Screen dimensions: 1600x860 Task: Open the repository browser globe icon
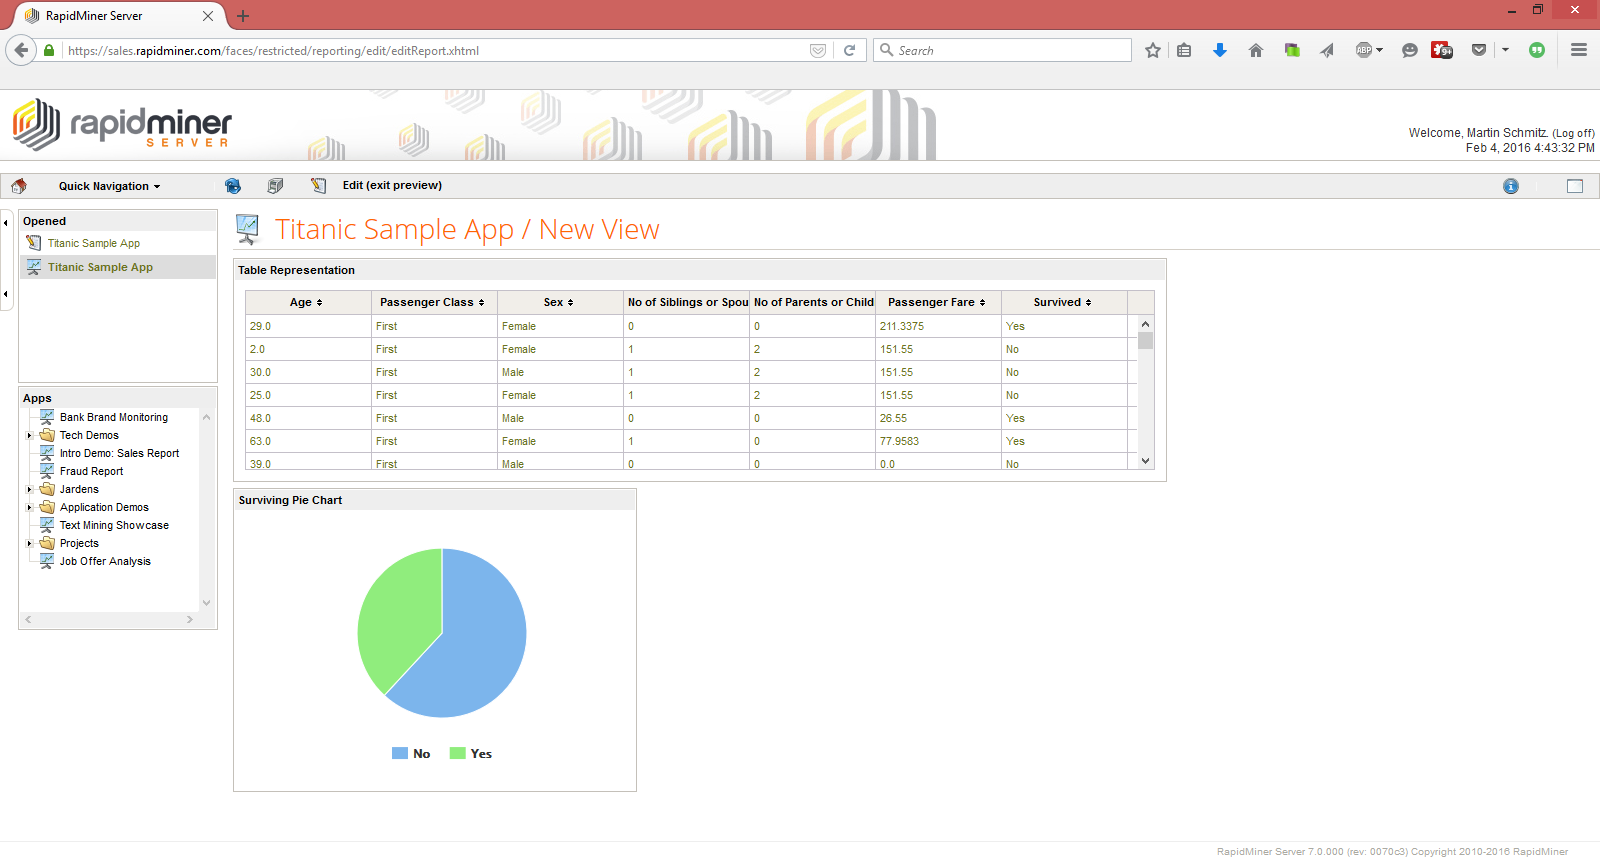[x=233, y=186]
